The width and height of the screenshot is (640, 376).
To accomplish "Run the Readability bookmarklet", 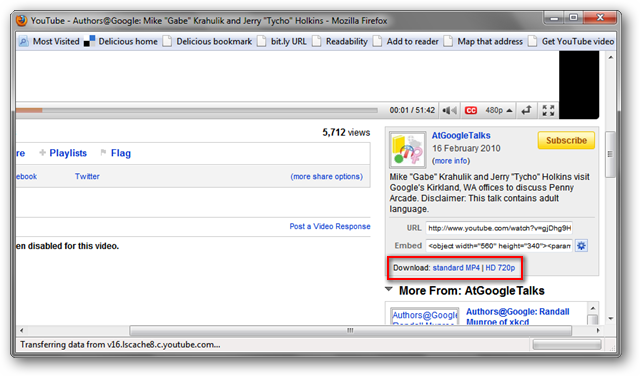I will tap(340, 41).
